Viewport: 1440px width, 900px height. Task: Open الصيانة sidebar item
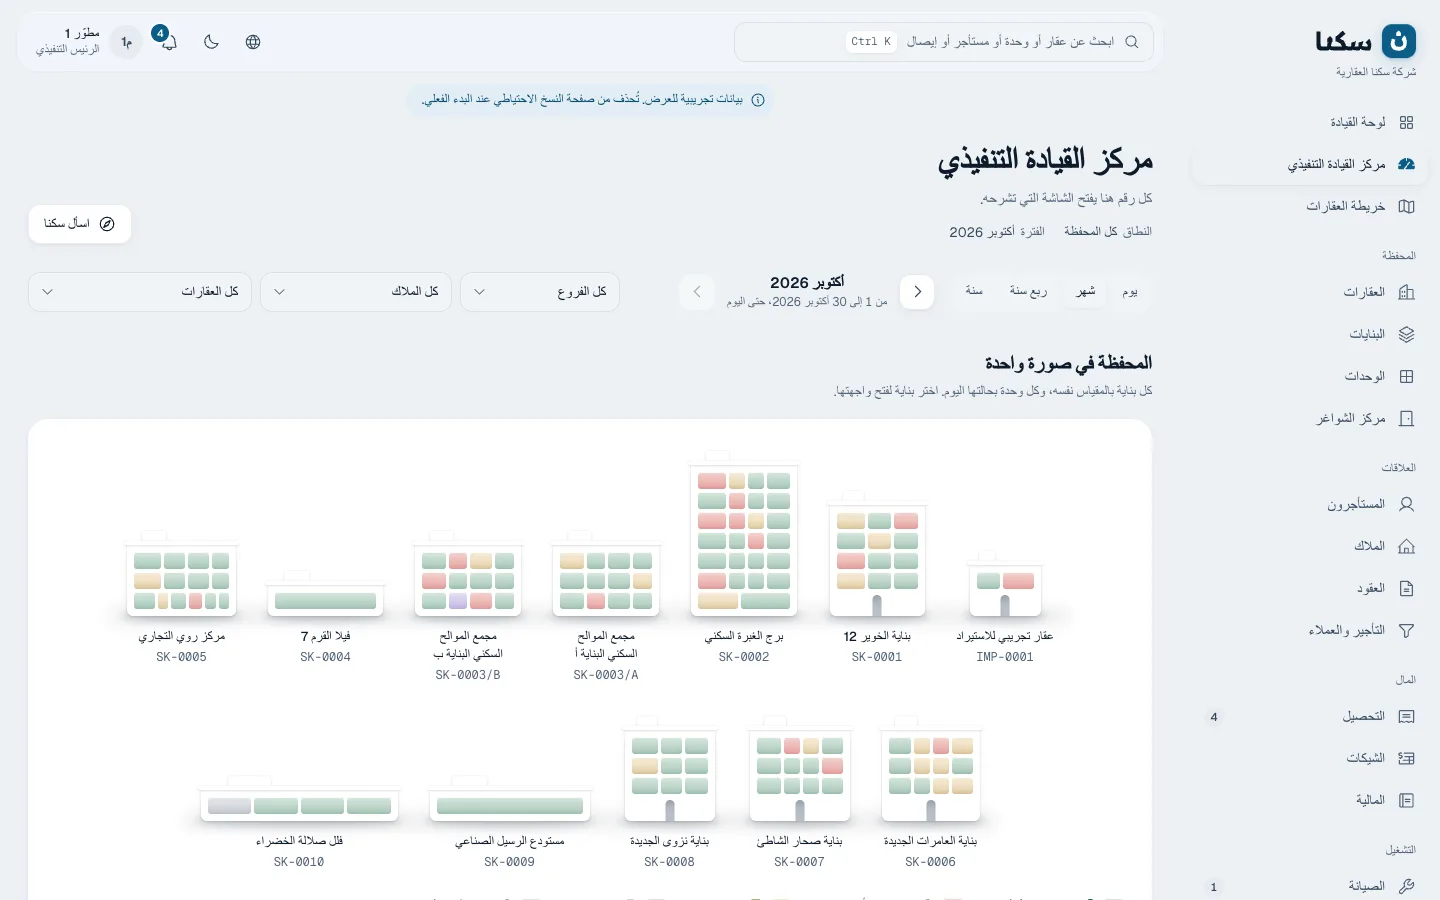1310,886
